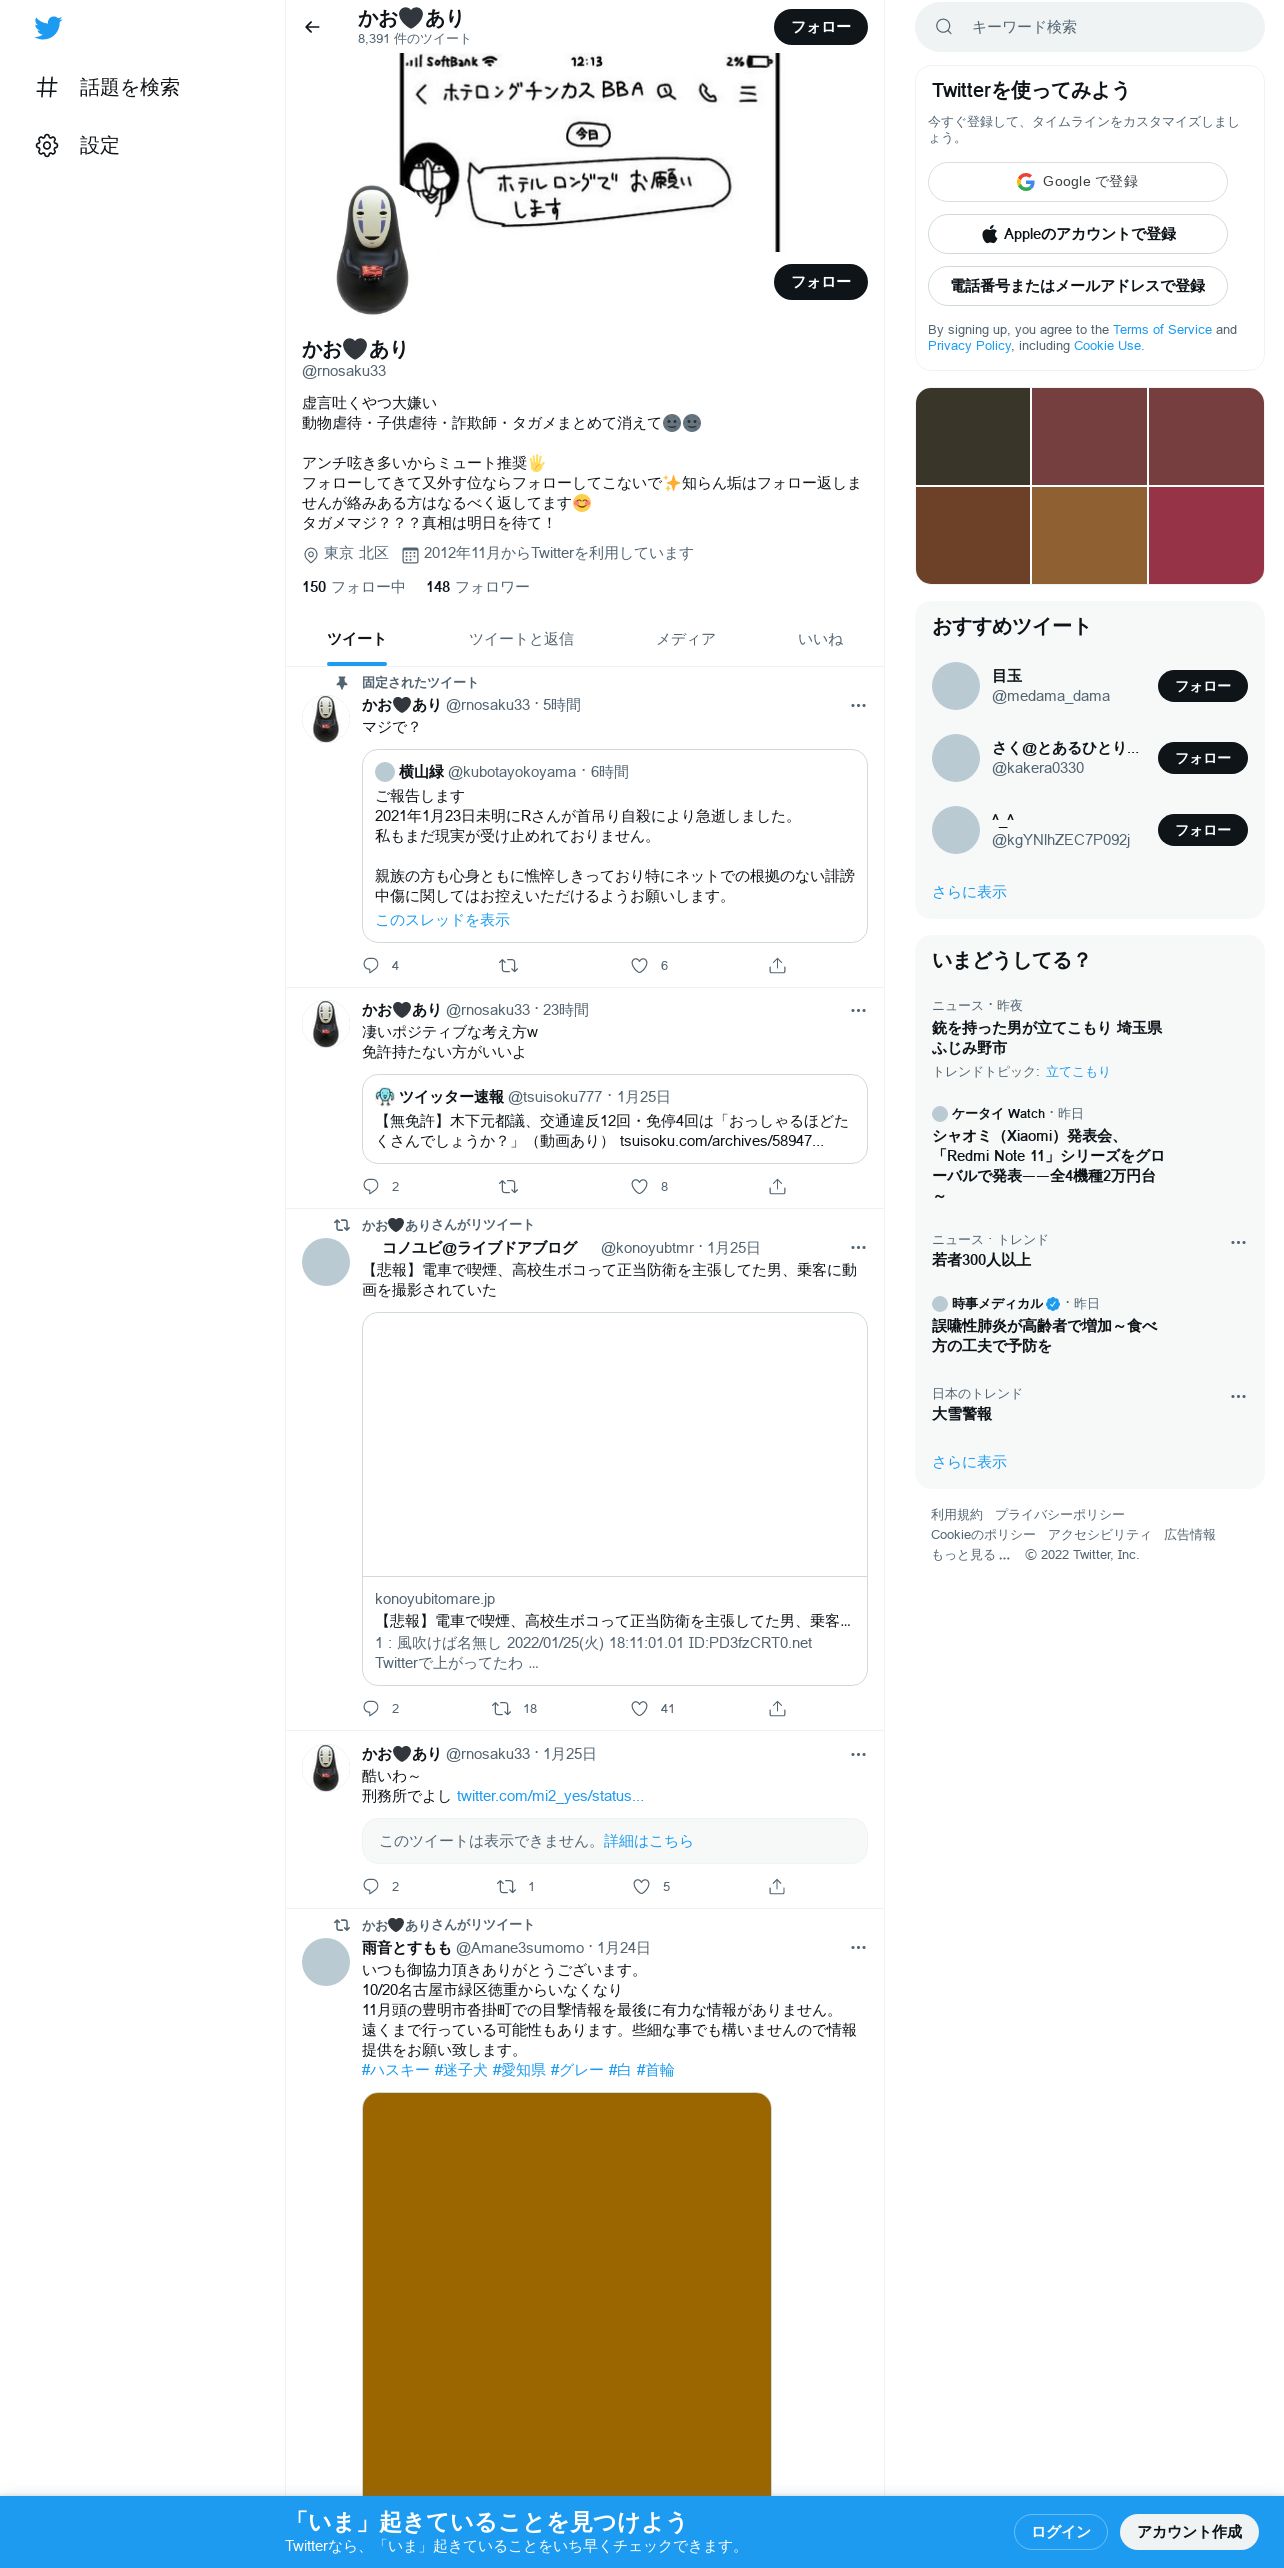Select the ツイート tab
Image resolution: width=1284 pixels, height=2568 pixels.
(356, 639)
